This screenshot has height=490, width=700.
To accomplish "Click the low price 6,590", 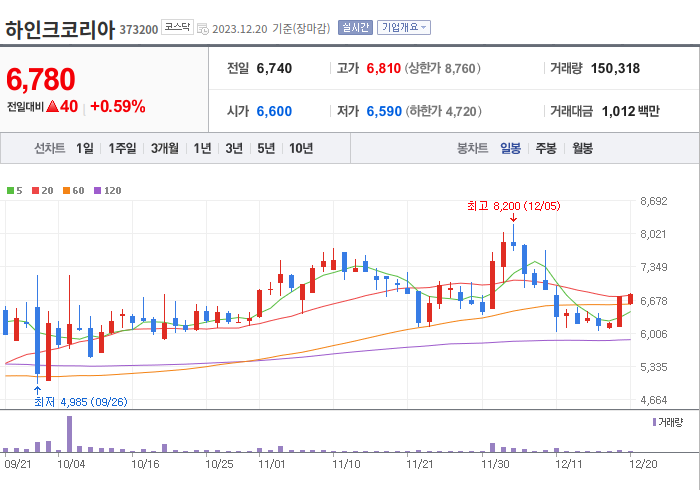I will [384, 111].
